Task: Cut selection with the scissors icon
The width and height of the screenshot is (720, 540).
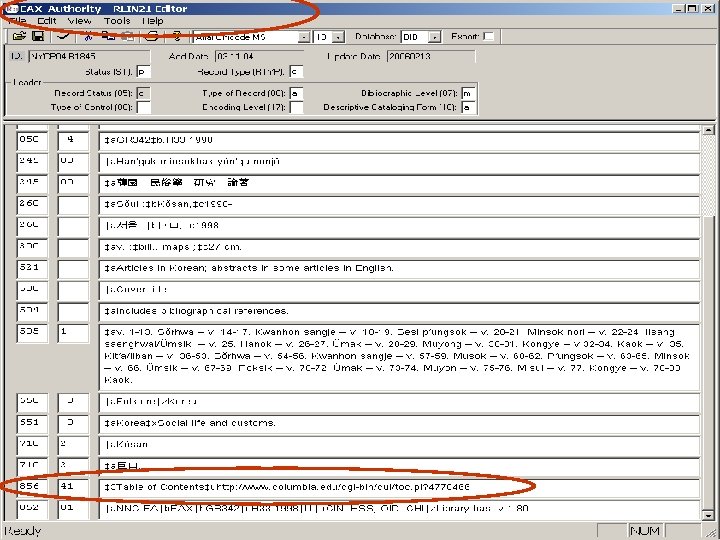Action: (88, 36)
